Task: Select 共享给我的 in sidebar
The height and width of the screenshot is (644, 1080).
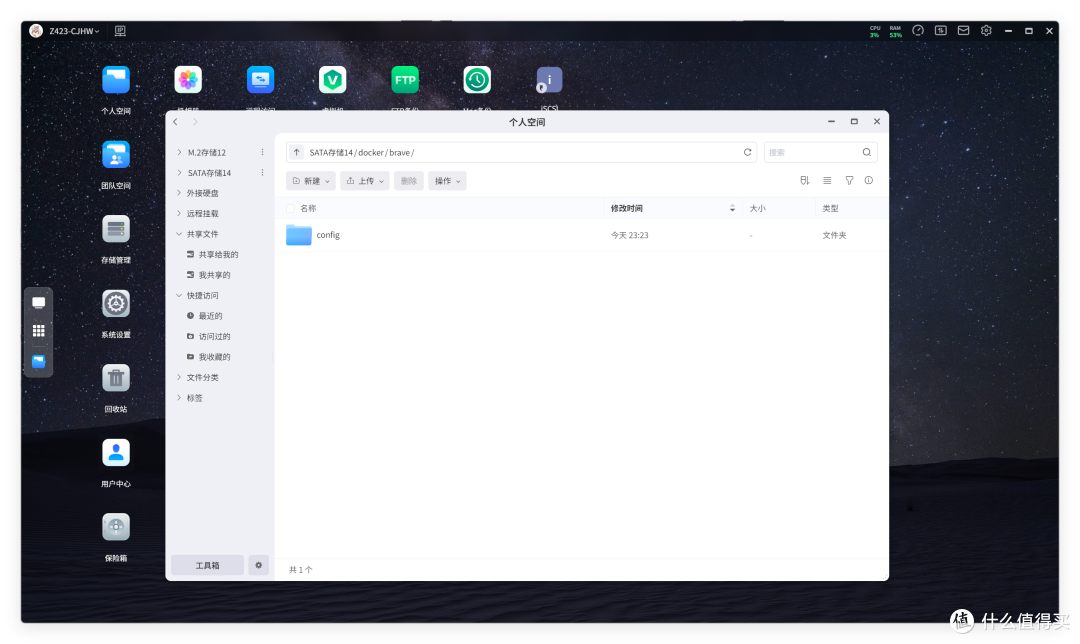Action: pos(218,255)
